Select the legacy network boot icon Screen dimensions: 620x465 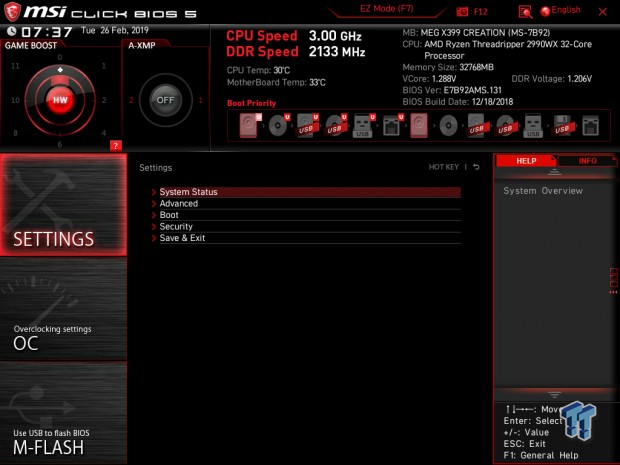click(x=590, y=126)
